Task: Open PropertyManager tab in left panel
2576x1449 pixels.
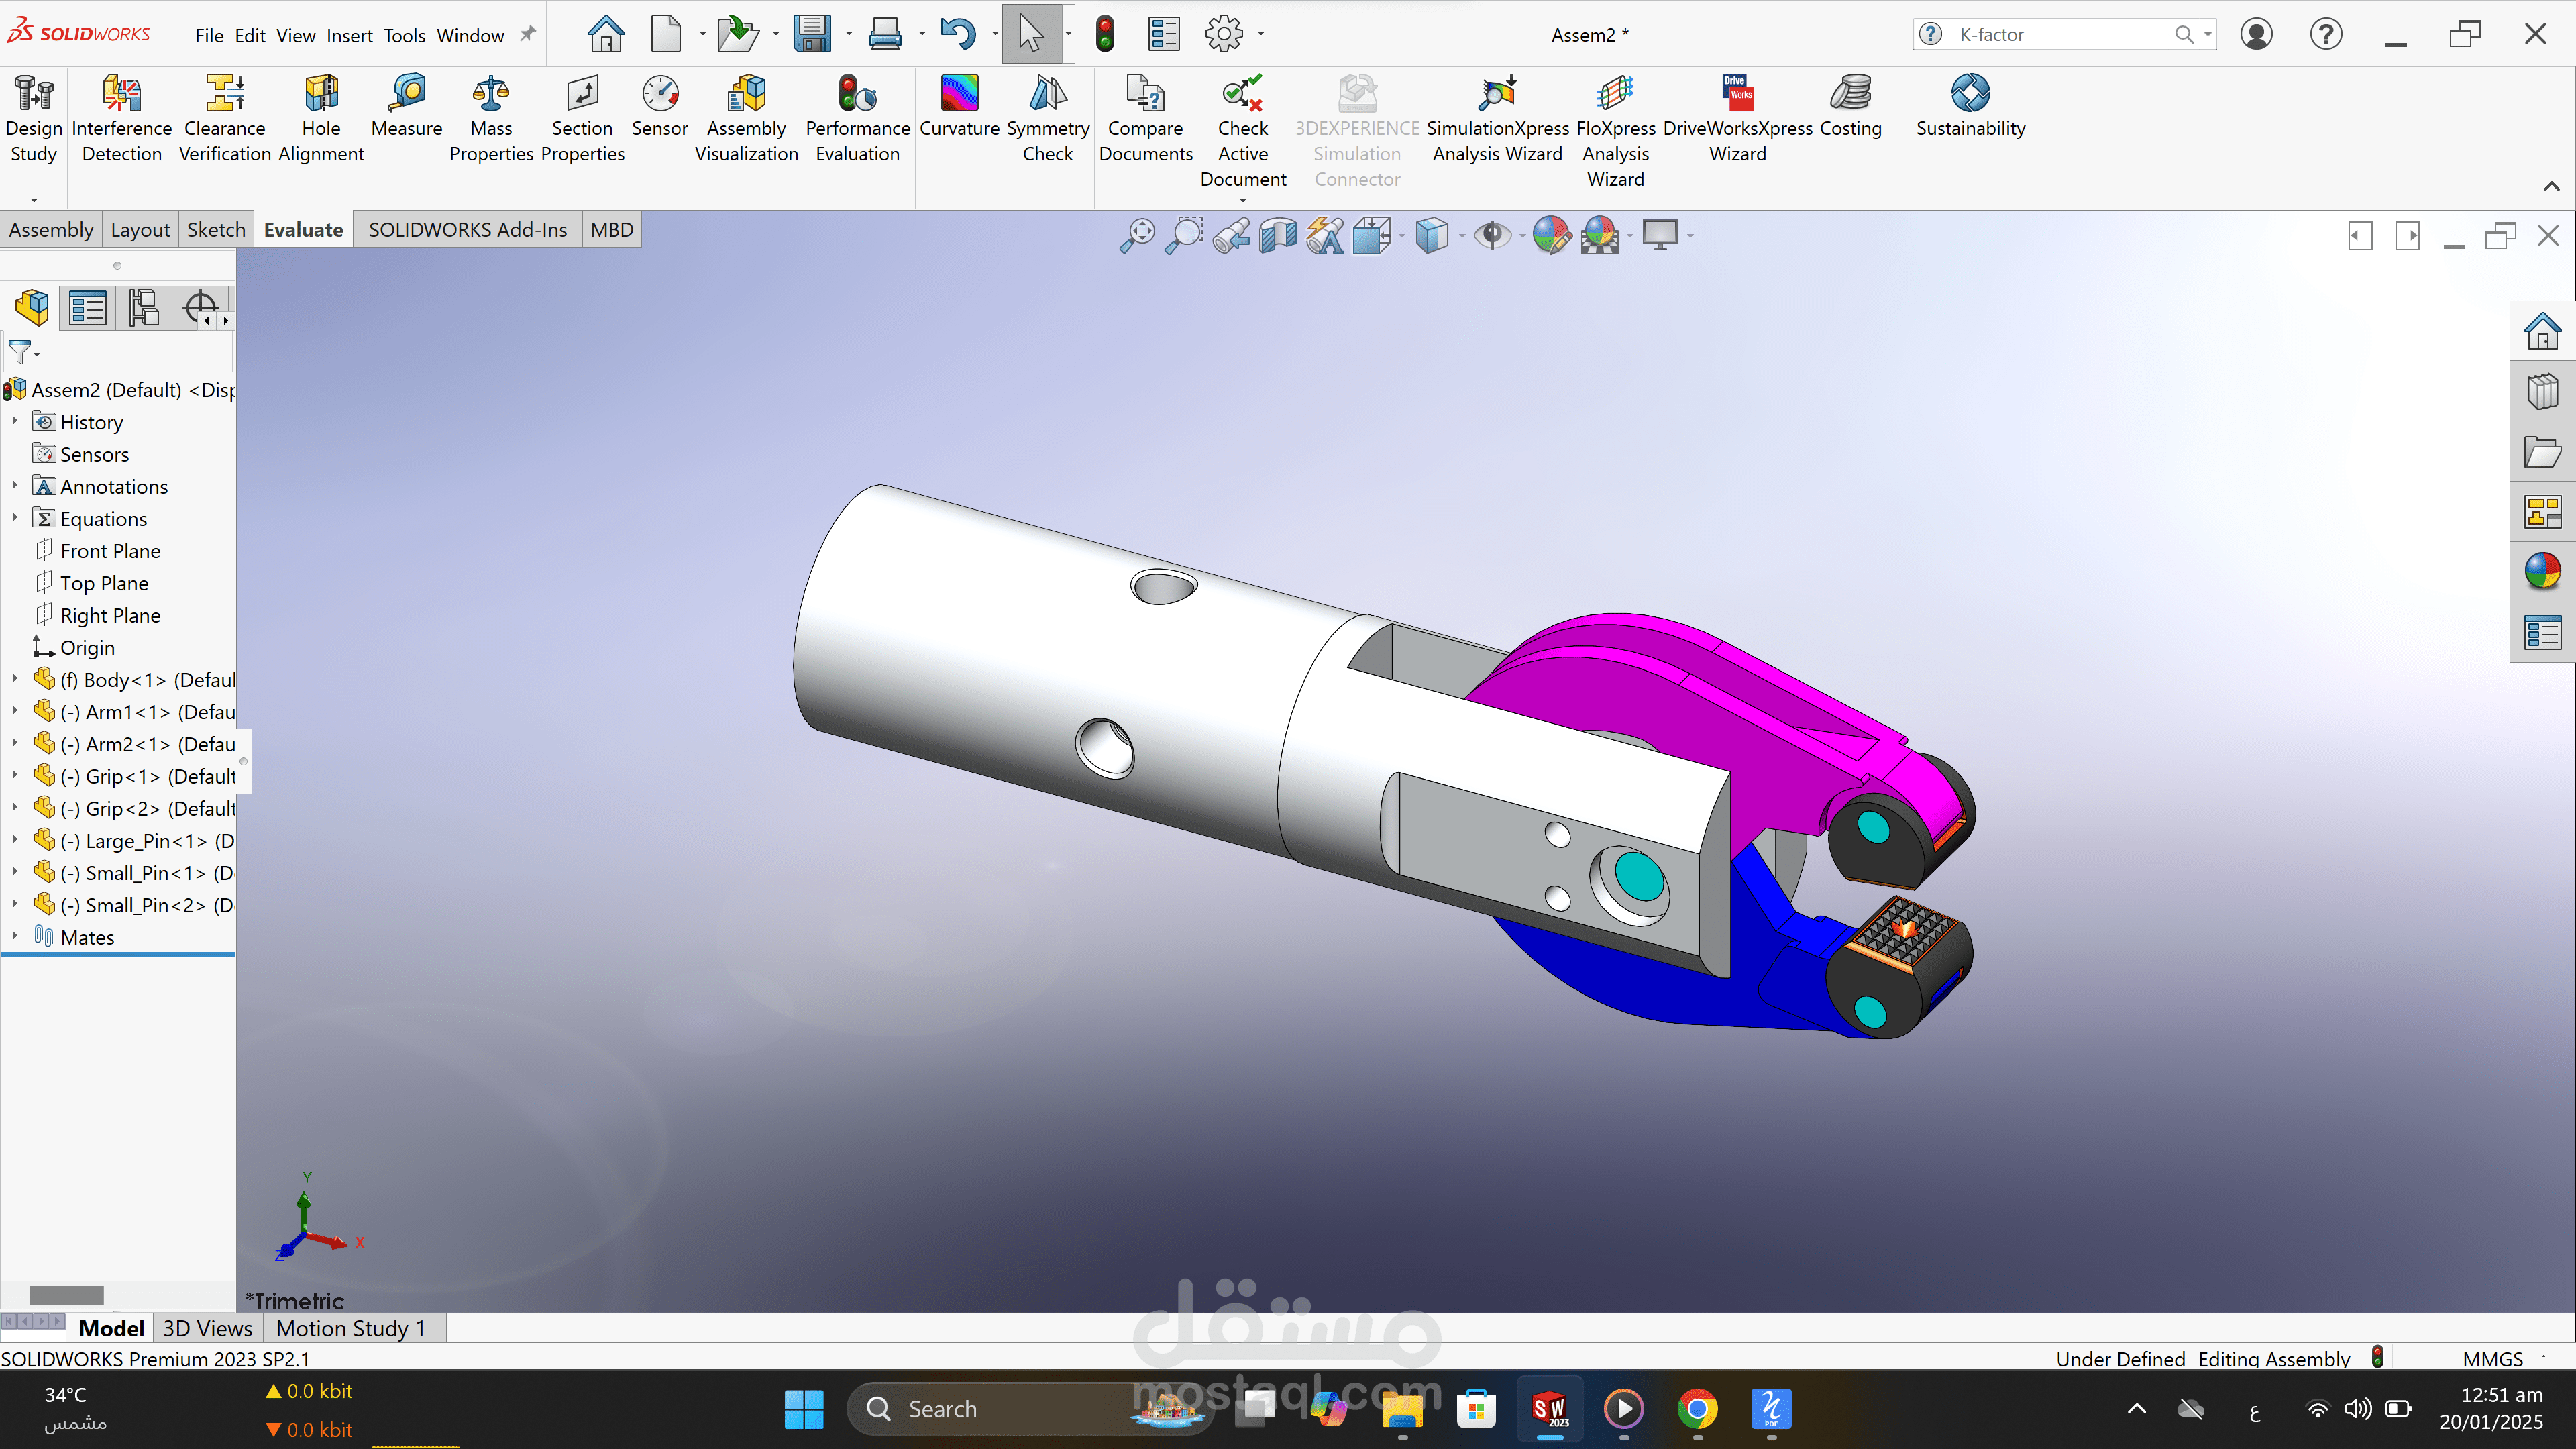Action: click(87, 308)
